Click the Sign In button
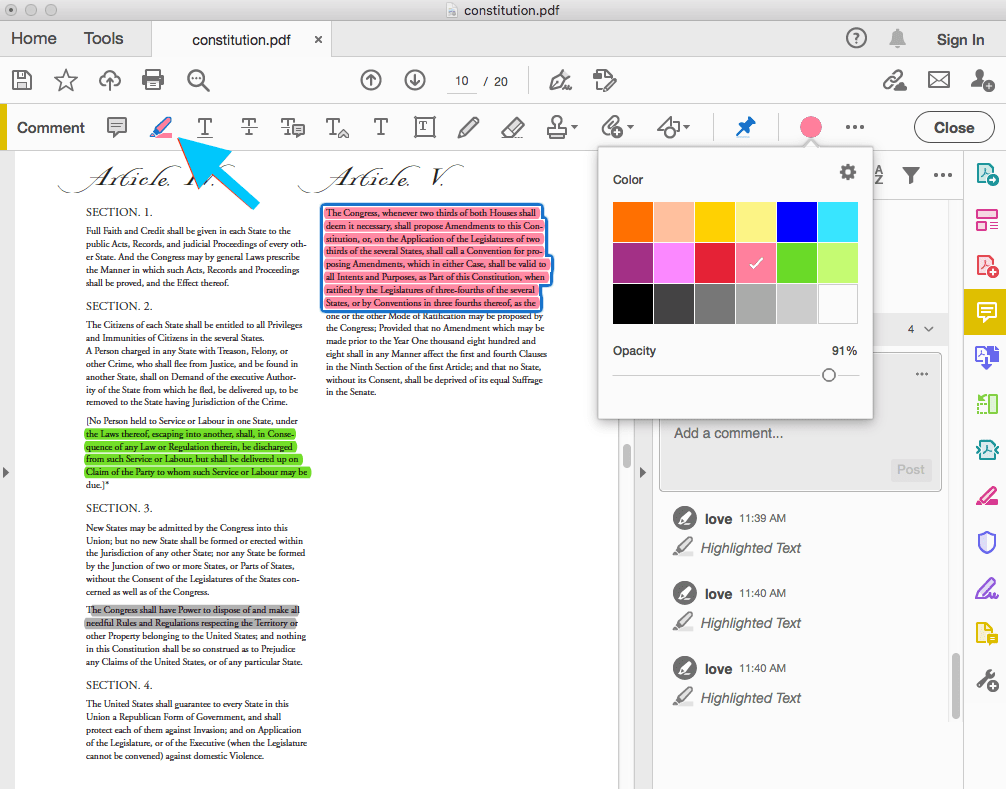1006x789 pixels. tap(959, 39)
